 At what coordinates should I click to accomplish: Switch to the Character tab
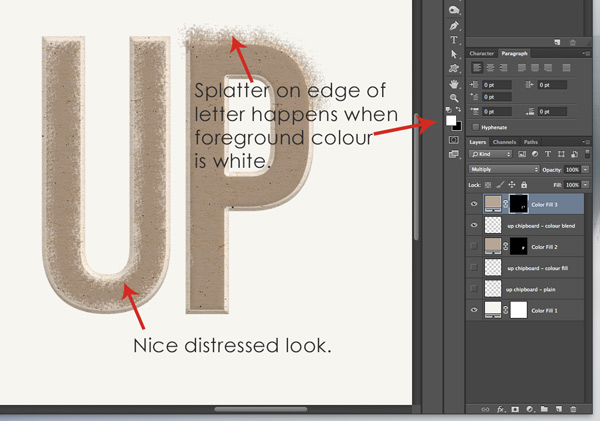483,53
